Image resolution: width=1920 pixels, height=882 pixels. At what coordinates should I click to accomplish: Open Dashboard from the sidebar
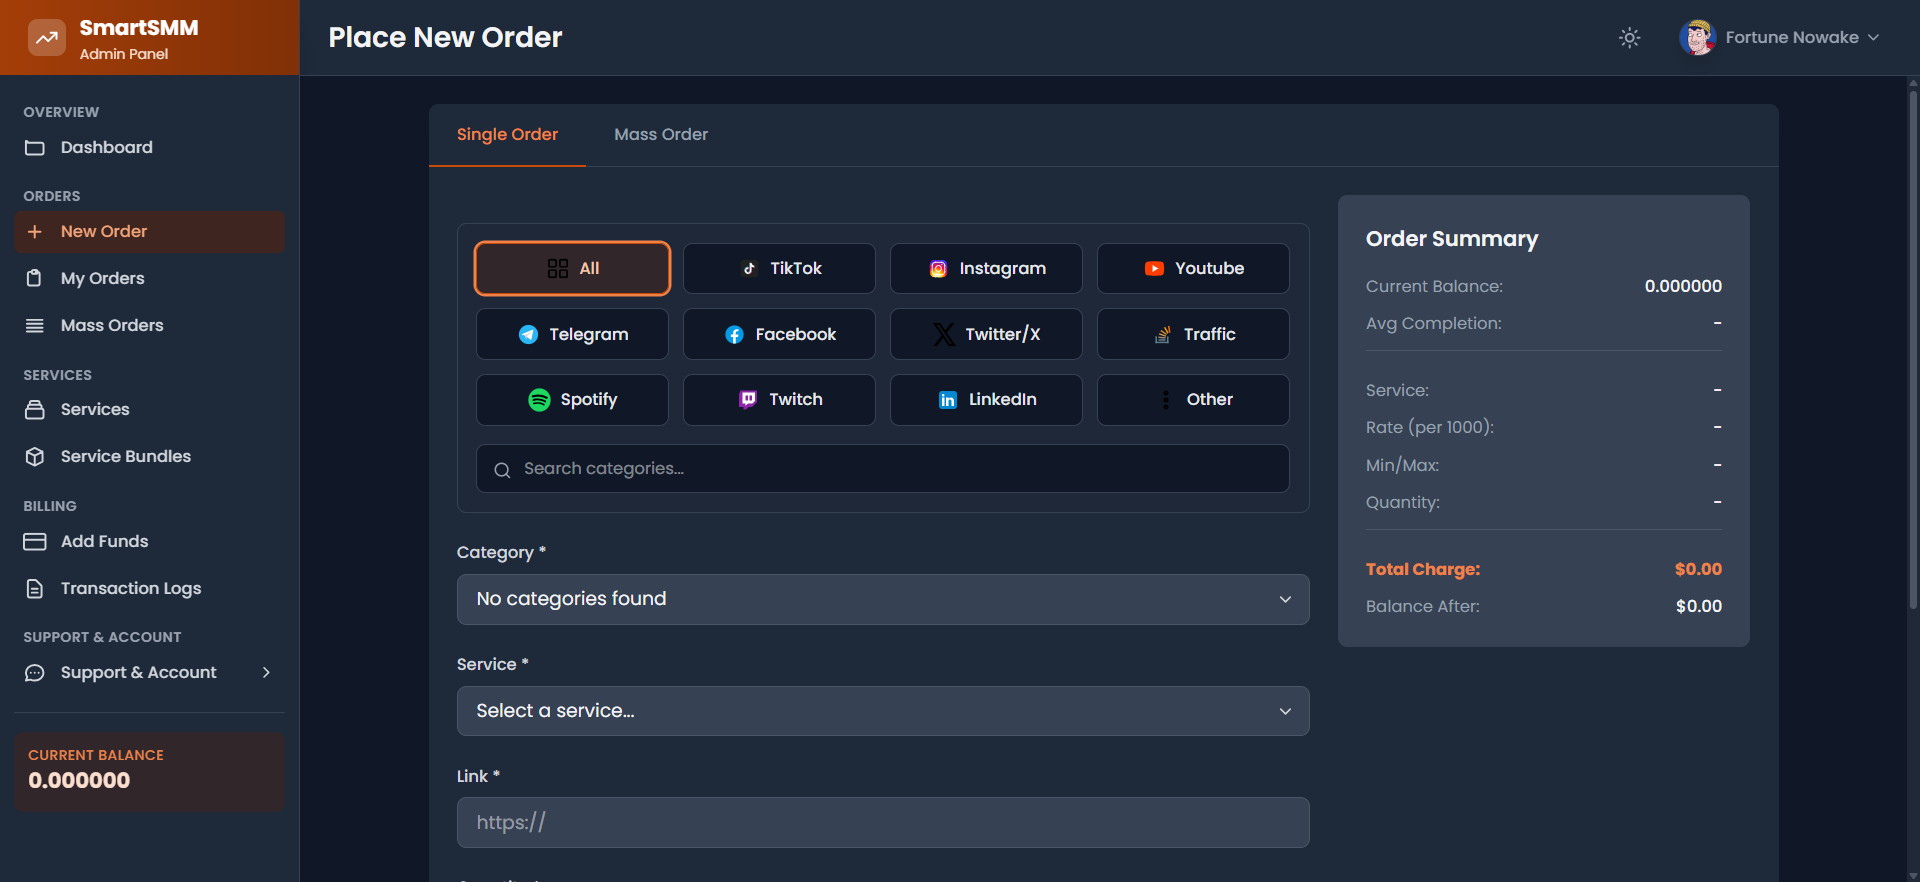pos(149,148)
